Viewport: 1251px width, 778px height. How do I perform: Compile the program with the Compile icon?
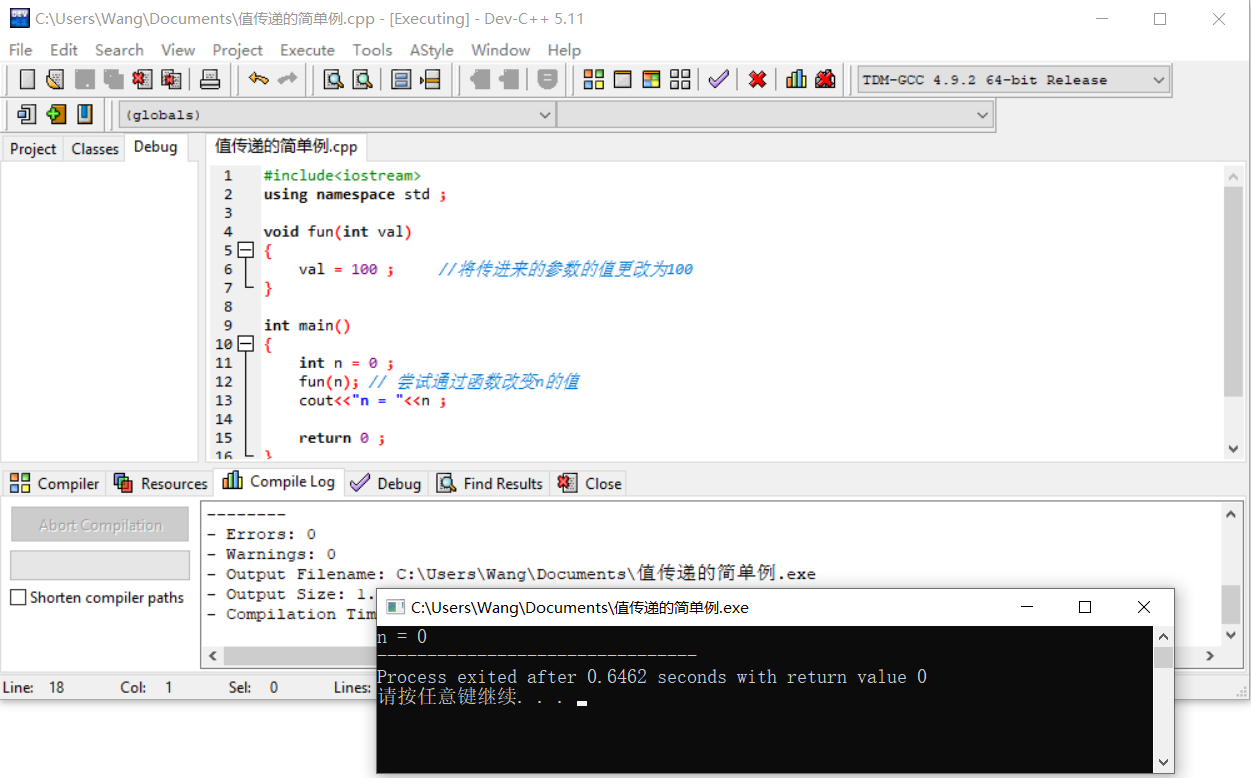tap(592, 79)
